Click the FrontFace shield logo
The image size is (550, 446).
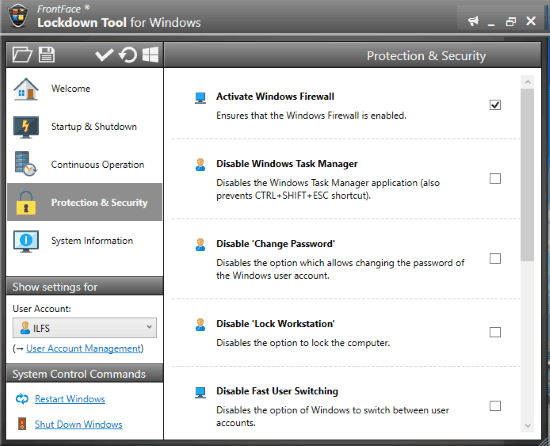[x=18, y=16]
